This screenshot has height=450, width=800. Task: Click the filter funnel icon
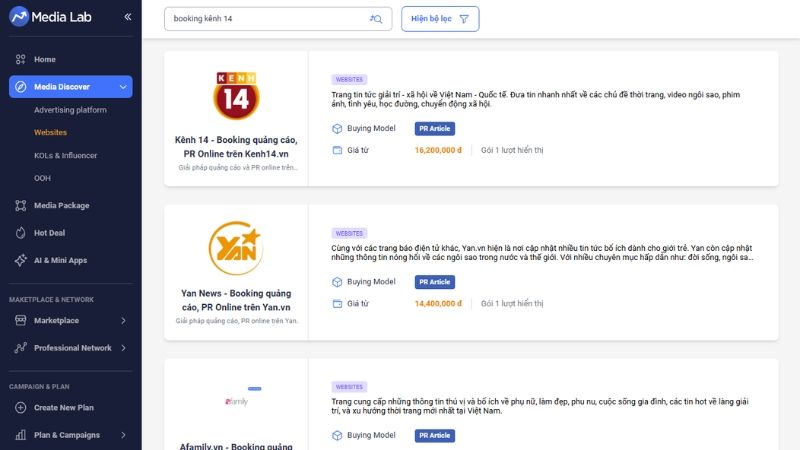(464, 19)
